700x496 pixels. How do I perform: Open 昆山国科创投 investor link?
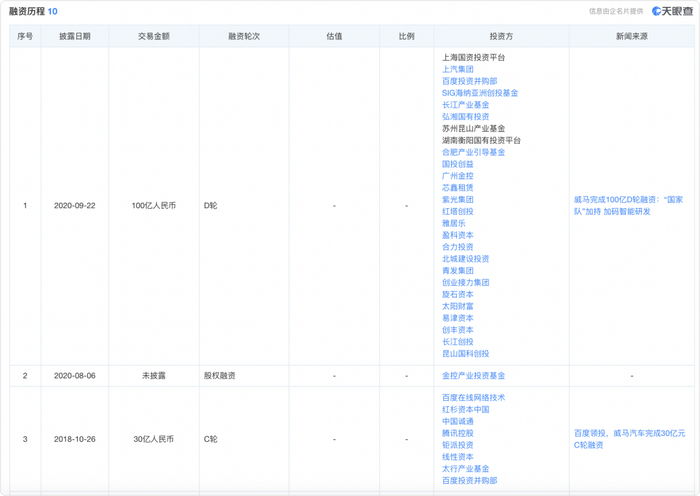[x=466, y=353]
